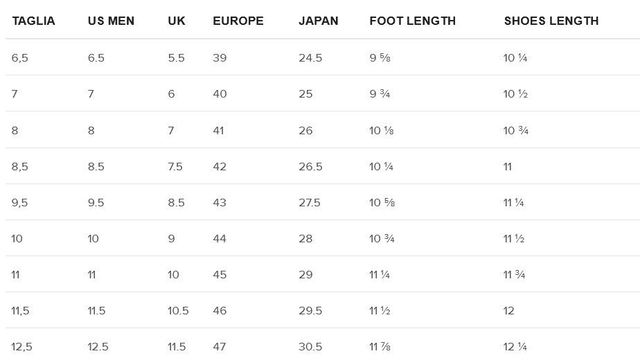
Task: Select the UK column header
Action: (x=176, y=21)
